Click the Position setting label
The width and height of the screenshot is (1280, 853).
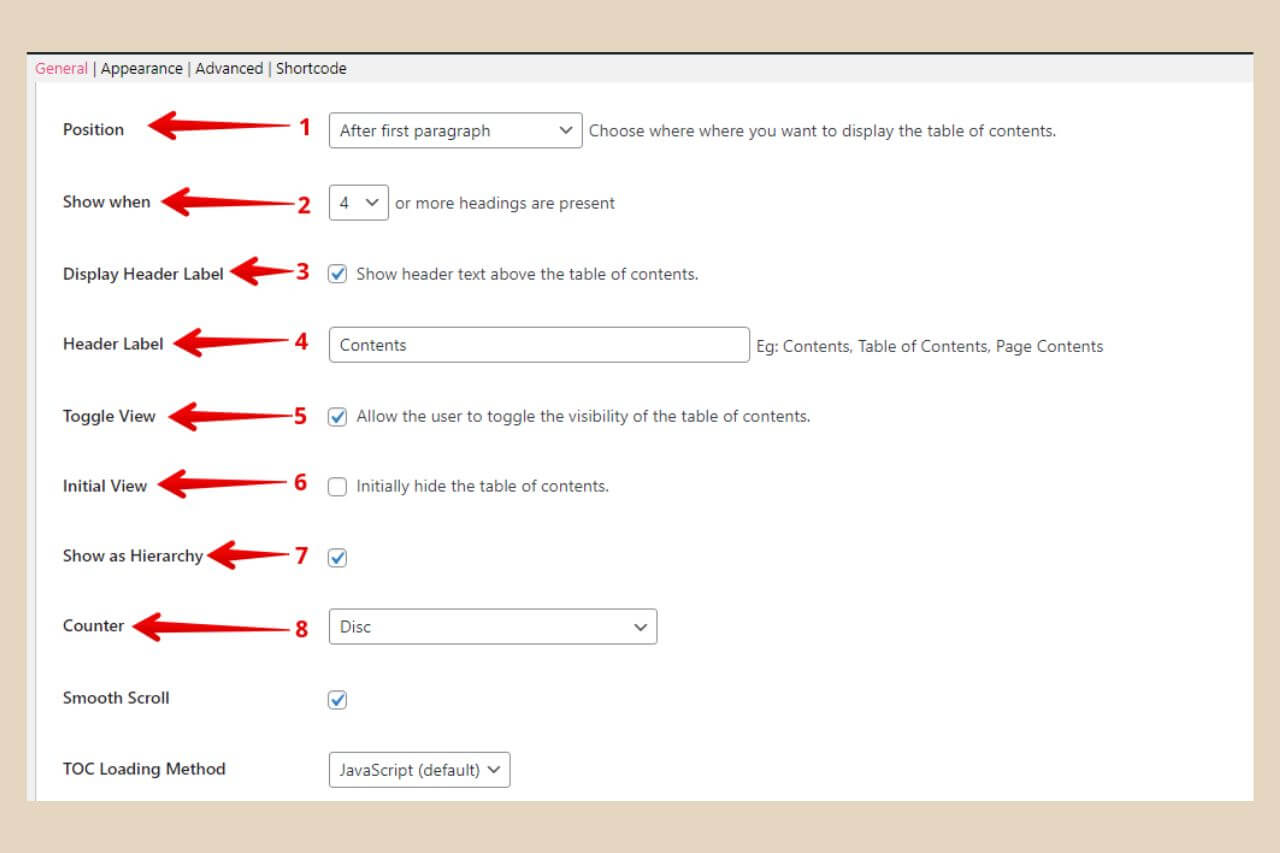[x=93, y=129]
